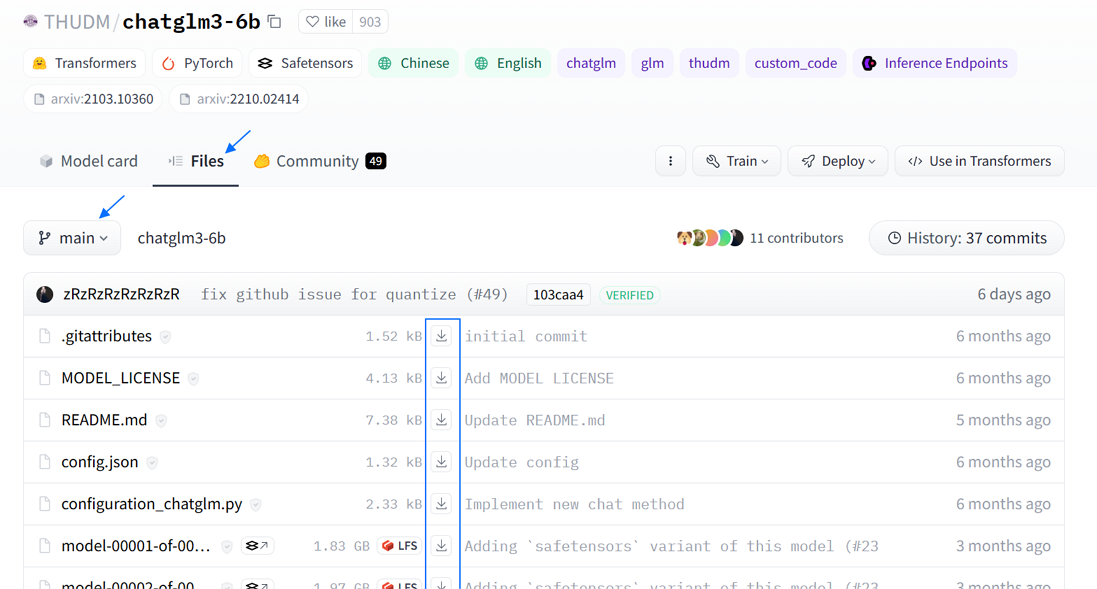Download the MODEL_LICENSE file
Screen dimensions: 1097x589
tap(441, 378)
